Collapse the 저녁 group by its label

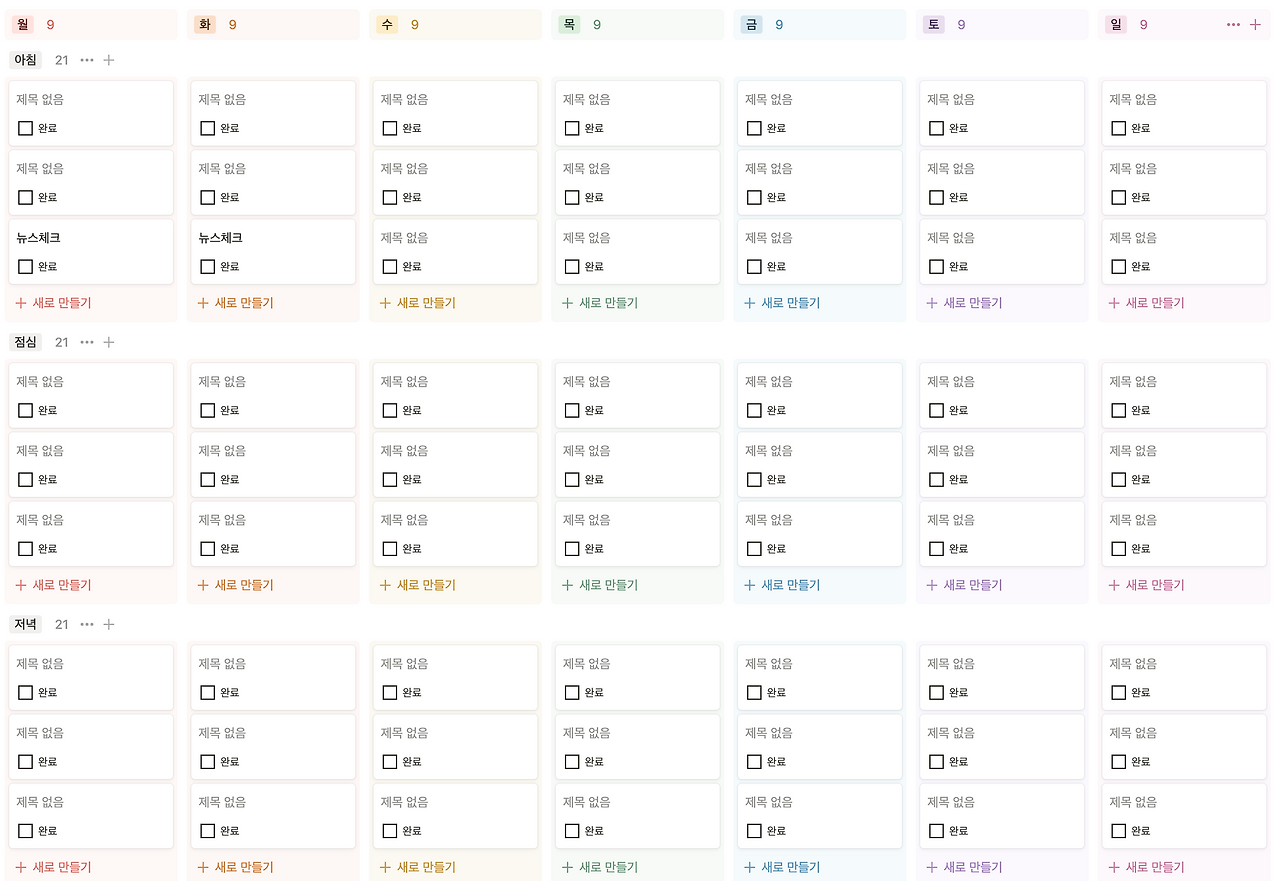[25, 624]
